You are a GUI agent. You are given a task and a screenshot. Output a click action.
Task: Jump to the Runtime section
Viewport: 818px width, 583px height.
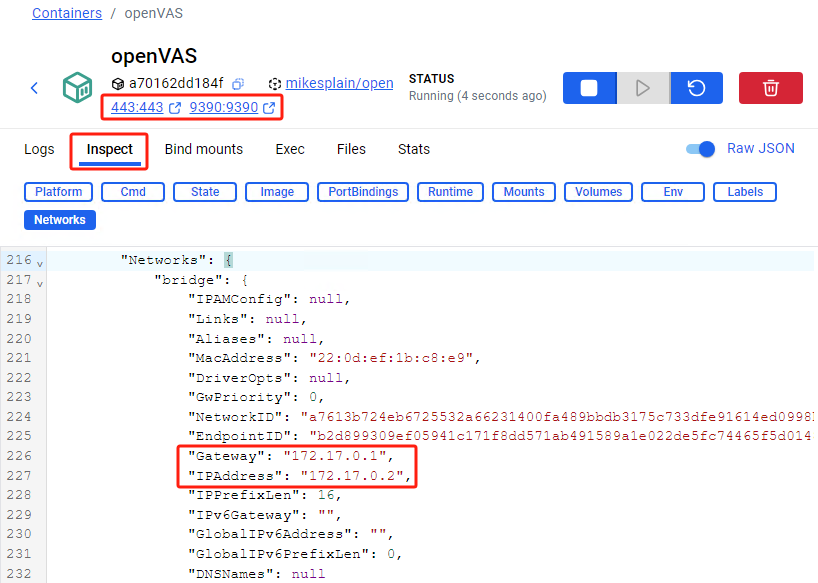451,192
